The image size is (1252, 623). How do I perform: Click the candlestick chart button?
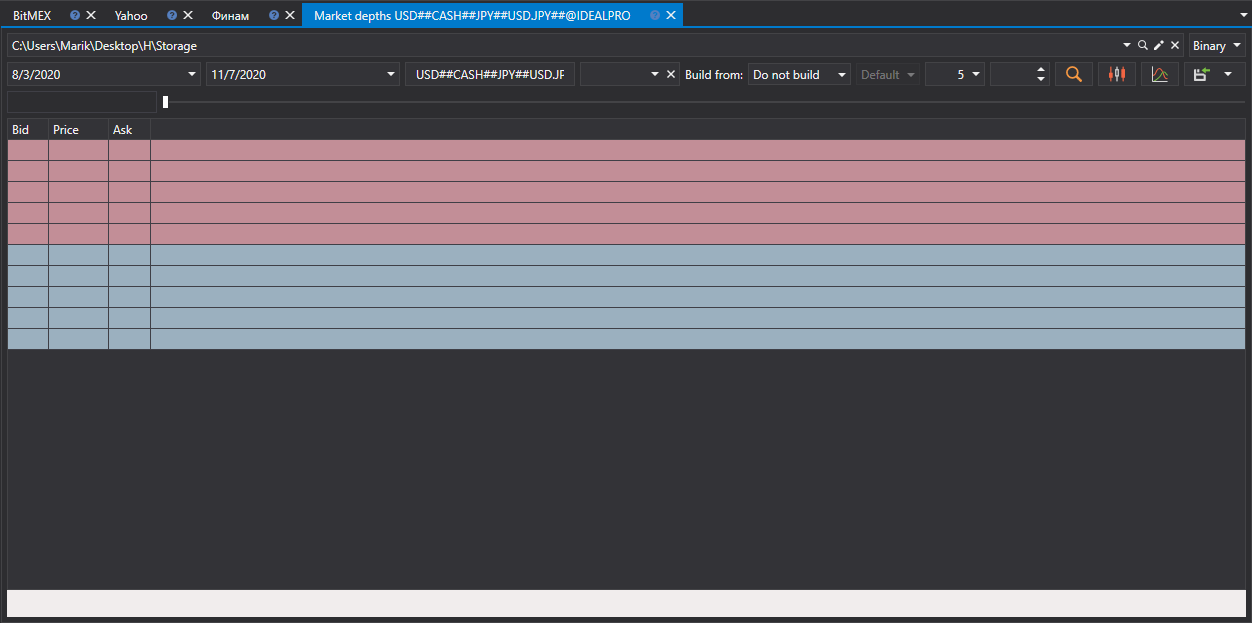(1117, 75)
